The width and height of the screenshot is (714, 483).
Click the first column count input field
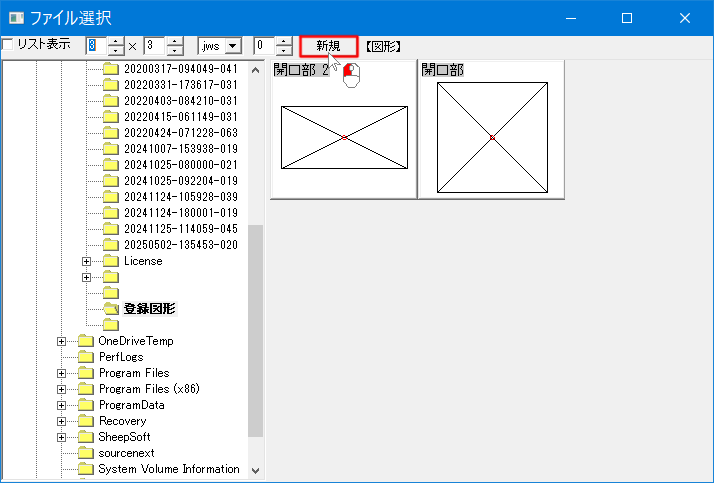(97, 46)
